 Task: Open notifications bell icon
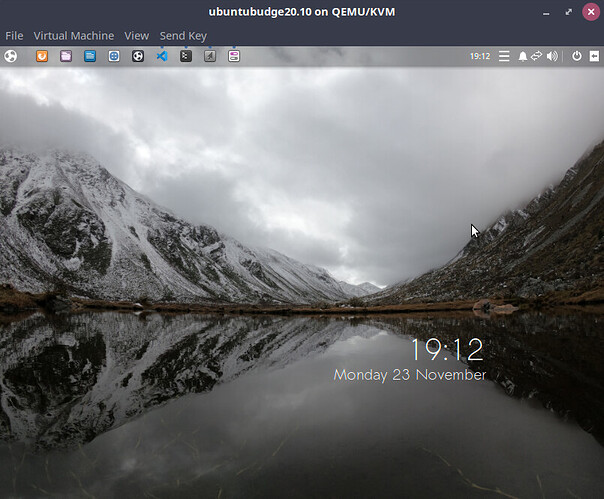tap(523, 57)
